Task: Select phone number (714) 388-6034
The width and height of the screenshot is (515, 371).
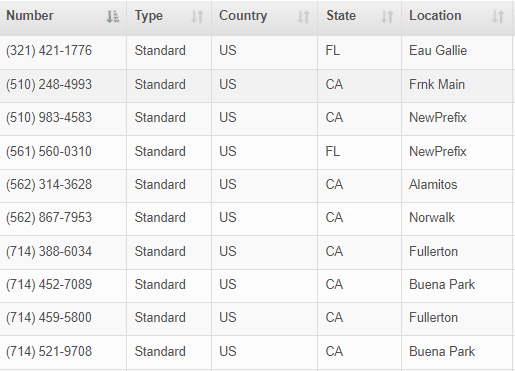Action: 49,251
